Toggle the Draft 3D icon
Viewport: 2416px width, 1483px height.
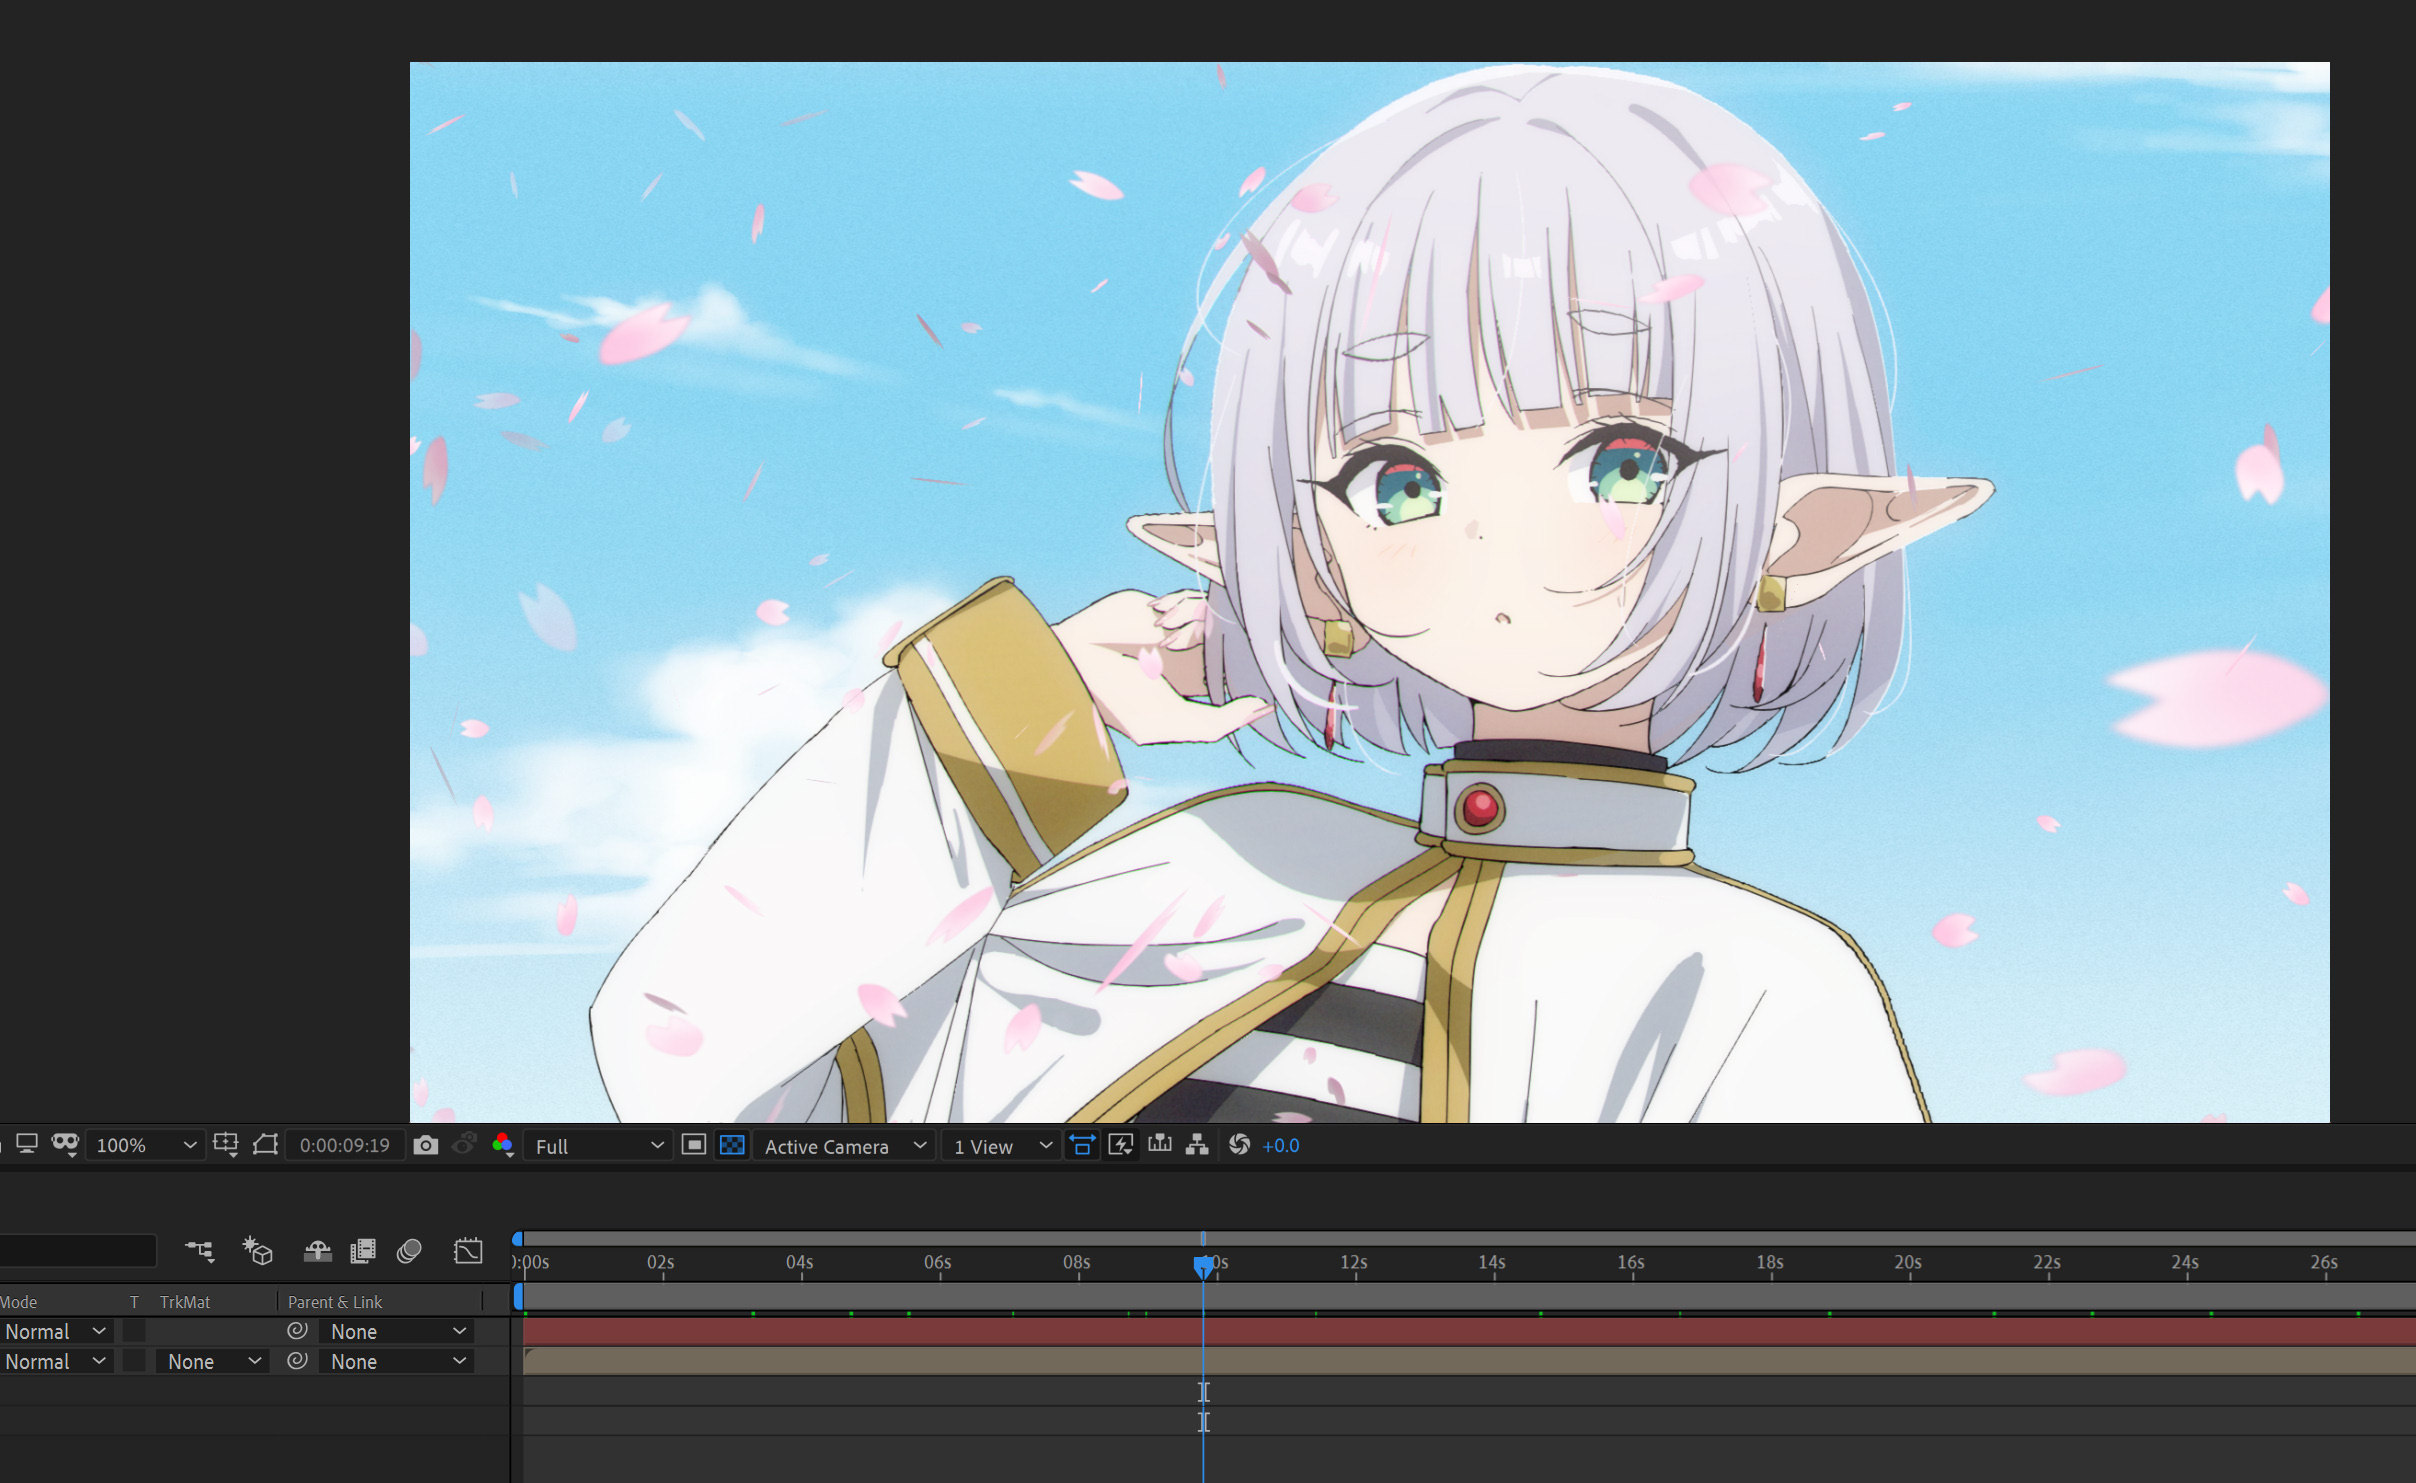tap(258, 1250)
